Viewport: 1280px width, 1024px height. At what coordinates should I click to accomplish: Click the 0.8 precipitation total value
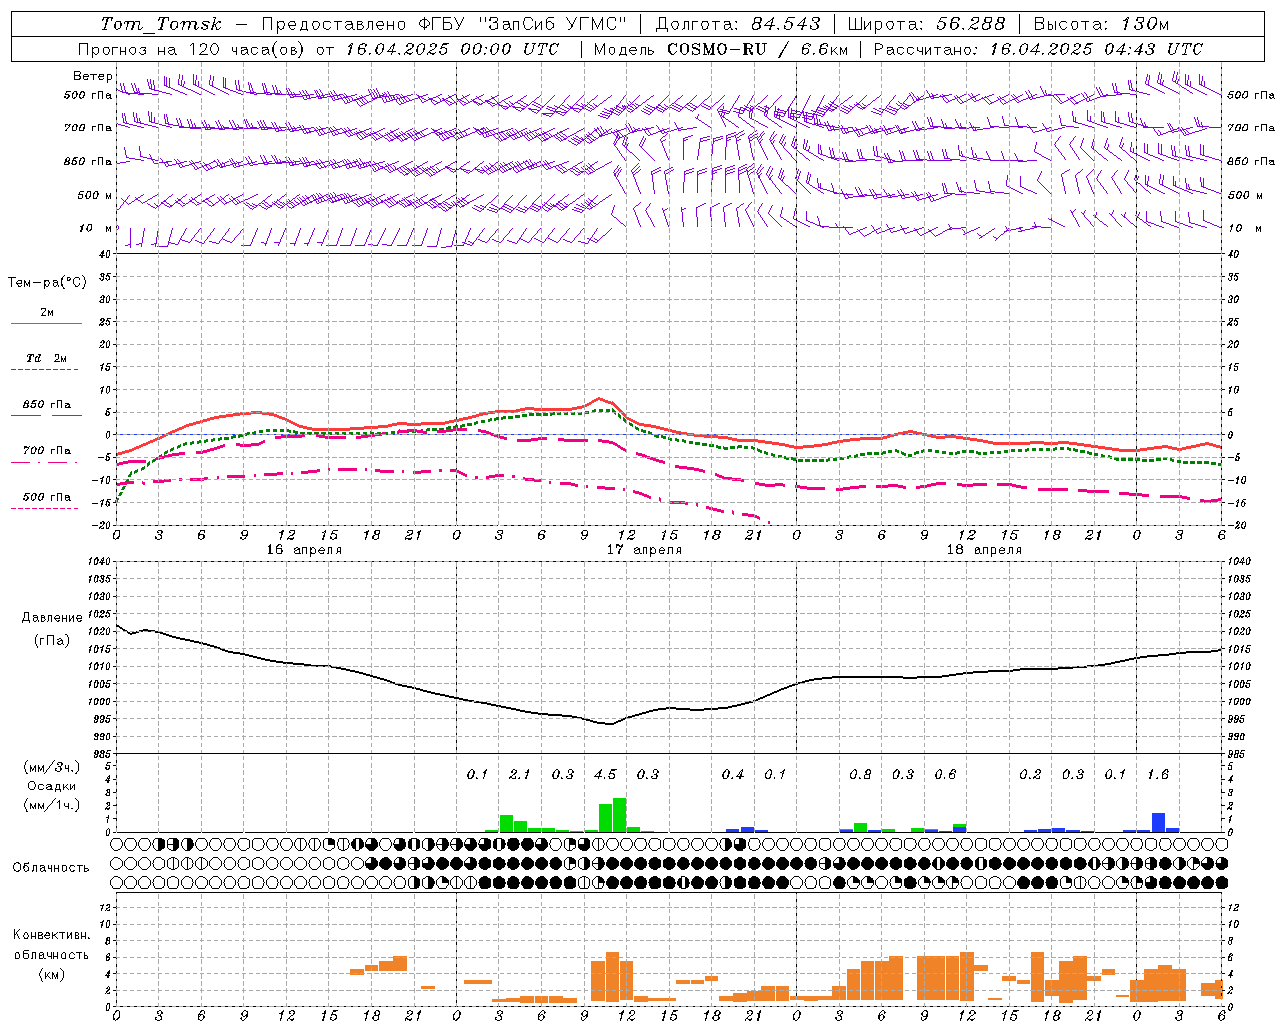coord(860,775)
